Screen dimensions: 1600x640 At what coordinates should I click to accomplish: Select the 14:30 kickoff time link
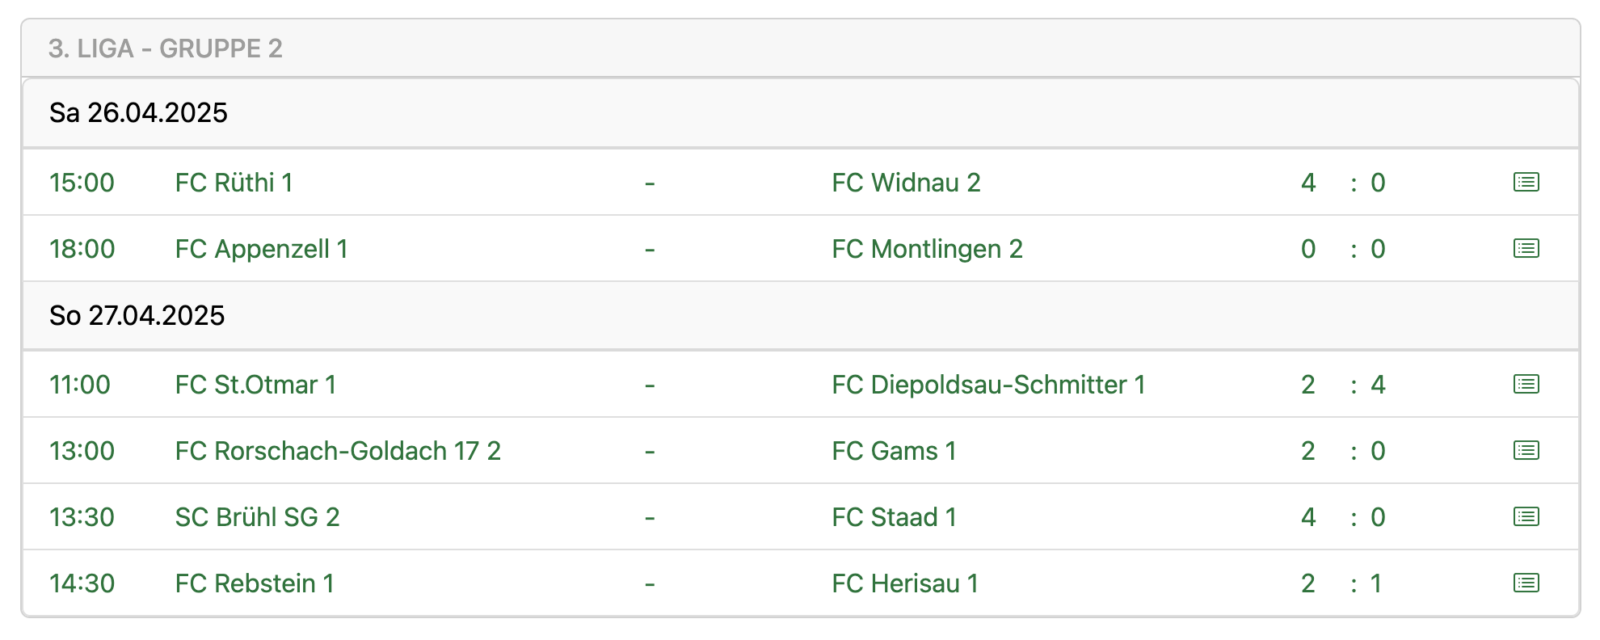click(x=82, y=583)
